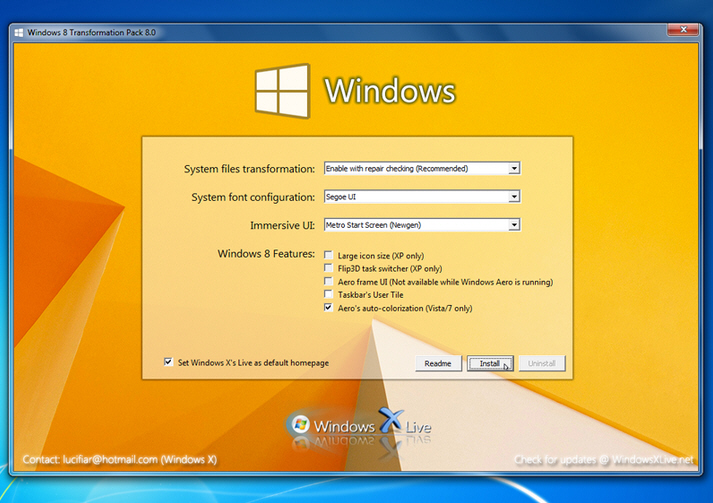Image resolution: width=713 pixels, height=503 pixels.
Task: Expand the System font configuration arrow
Action: click(x=514, y=197)
